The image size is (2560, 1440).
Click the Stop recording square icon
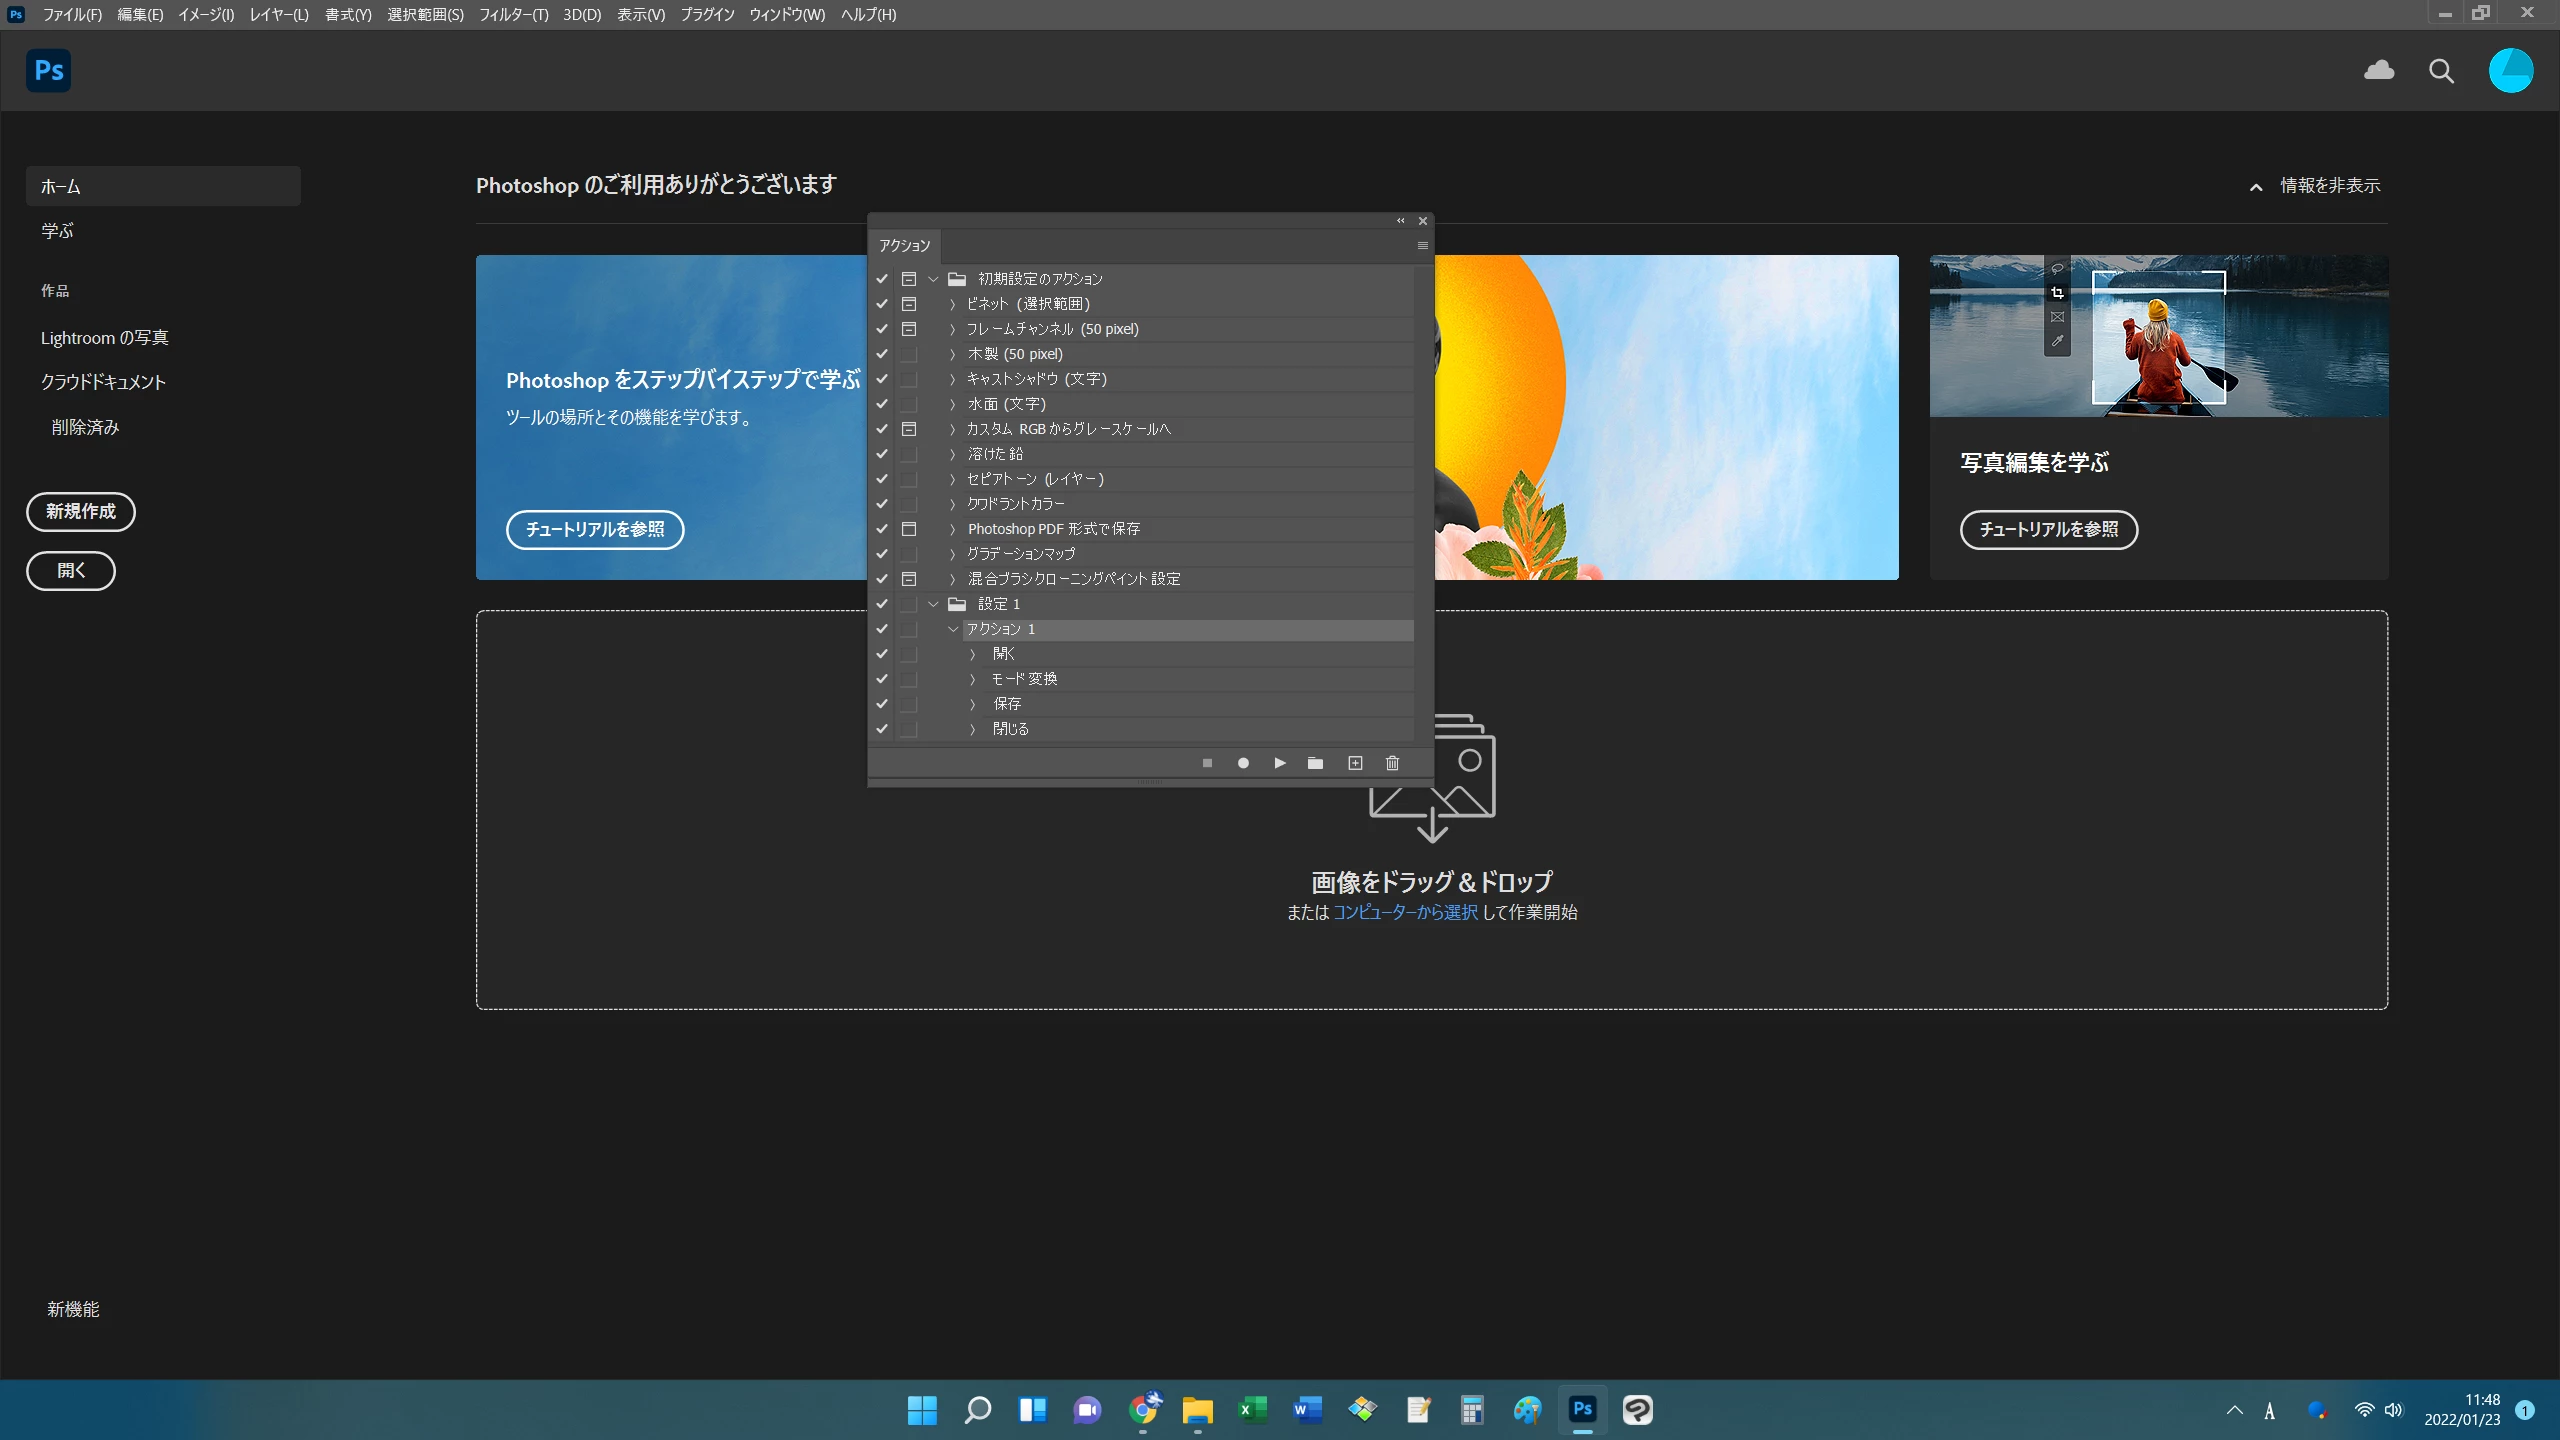1207,763
